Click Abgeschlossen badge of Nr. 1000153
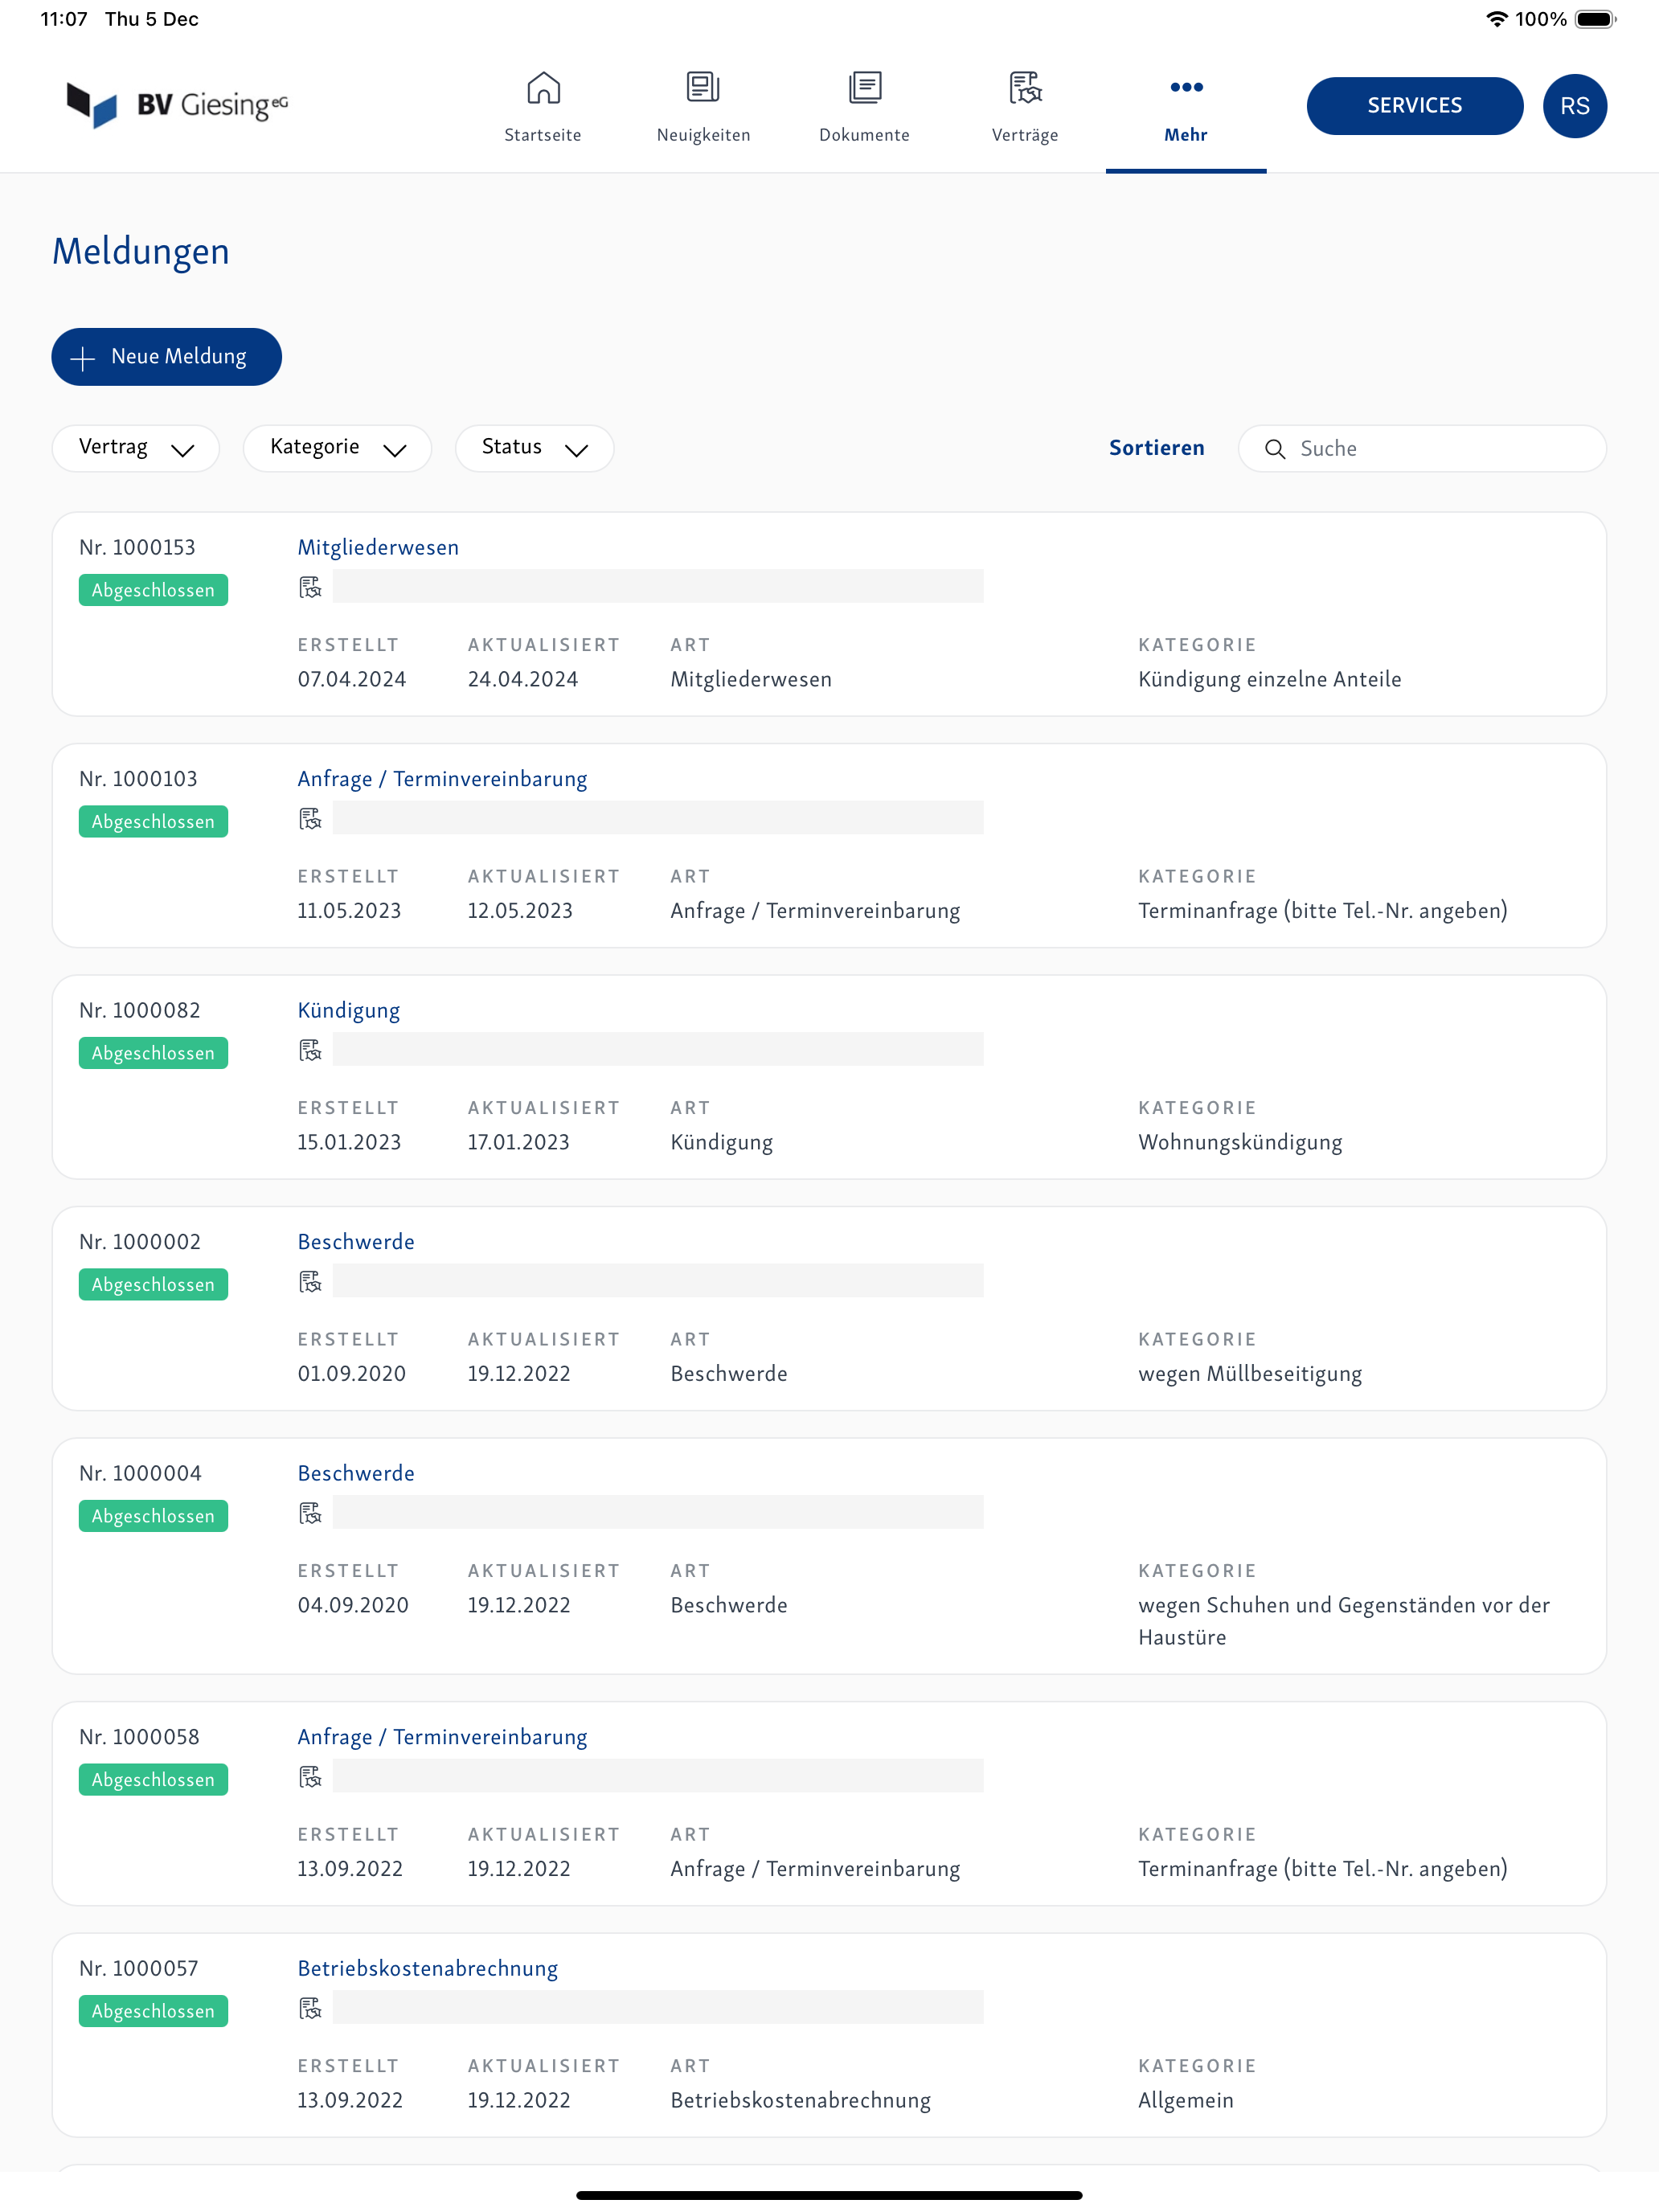Image resolution: width=1659 pixels, height=2212 pixels. (x=153, y=590)
